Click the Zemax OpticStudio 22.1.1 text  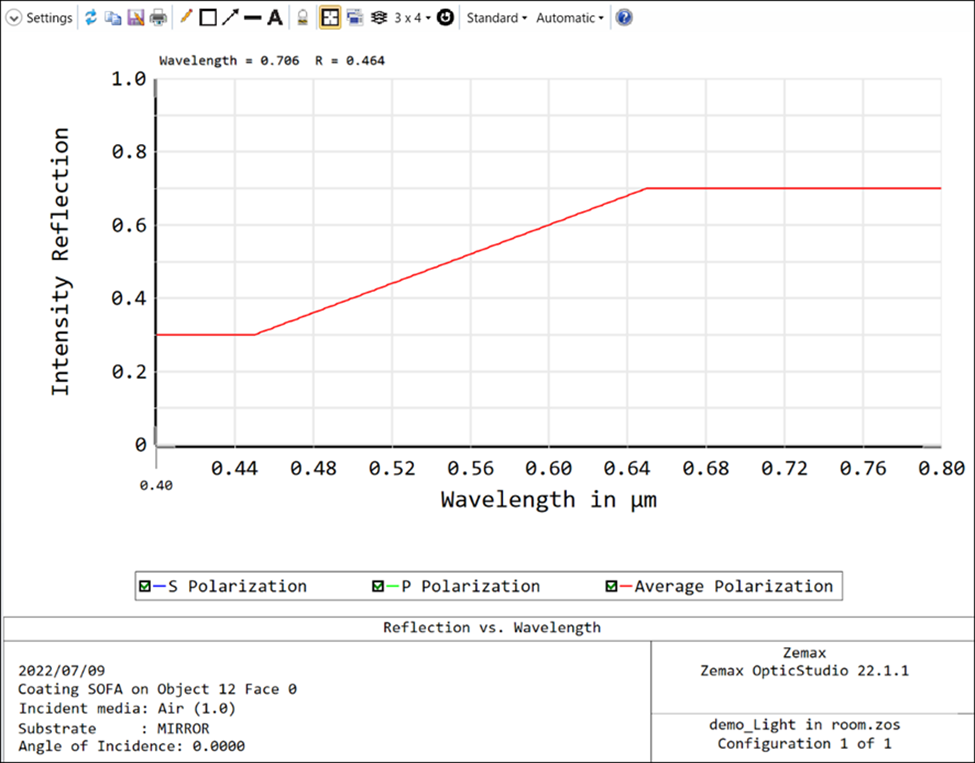(805, 670)
